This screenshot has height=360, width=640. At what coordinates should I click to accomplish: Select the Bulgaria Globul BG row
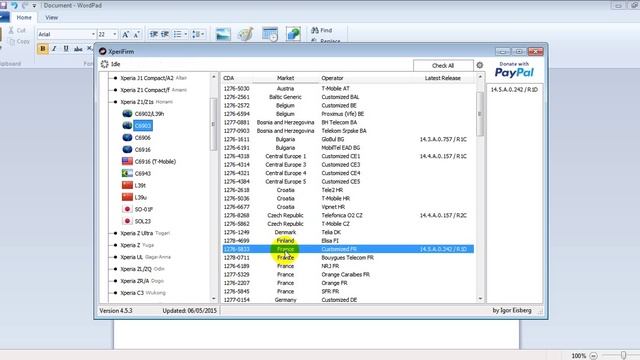[x=348, y=140]
